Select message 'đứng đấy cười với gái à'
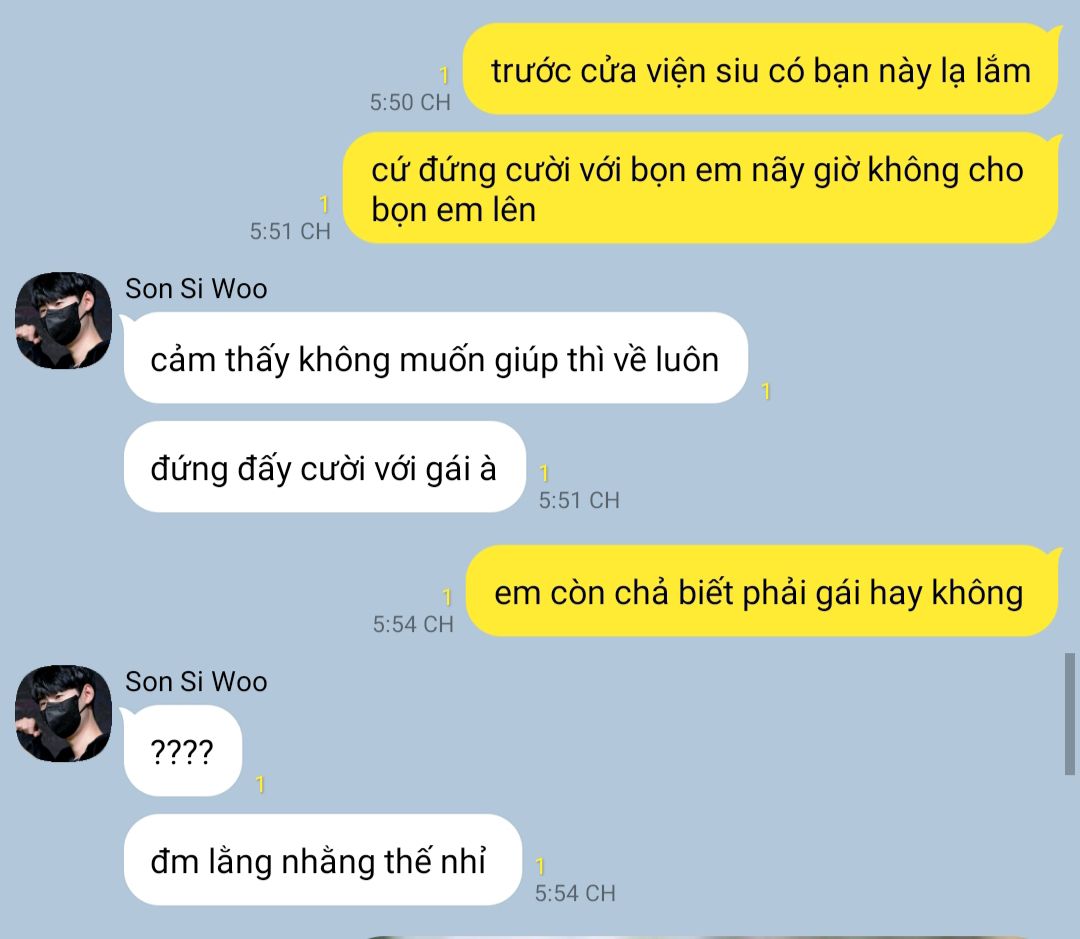Screen dimensions: 1080x939 [324, 466]
